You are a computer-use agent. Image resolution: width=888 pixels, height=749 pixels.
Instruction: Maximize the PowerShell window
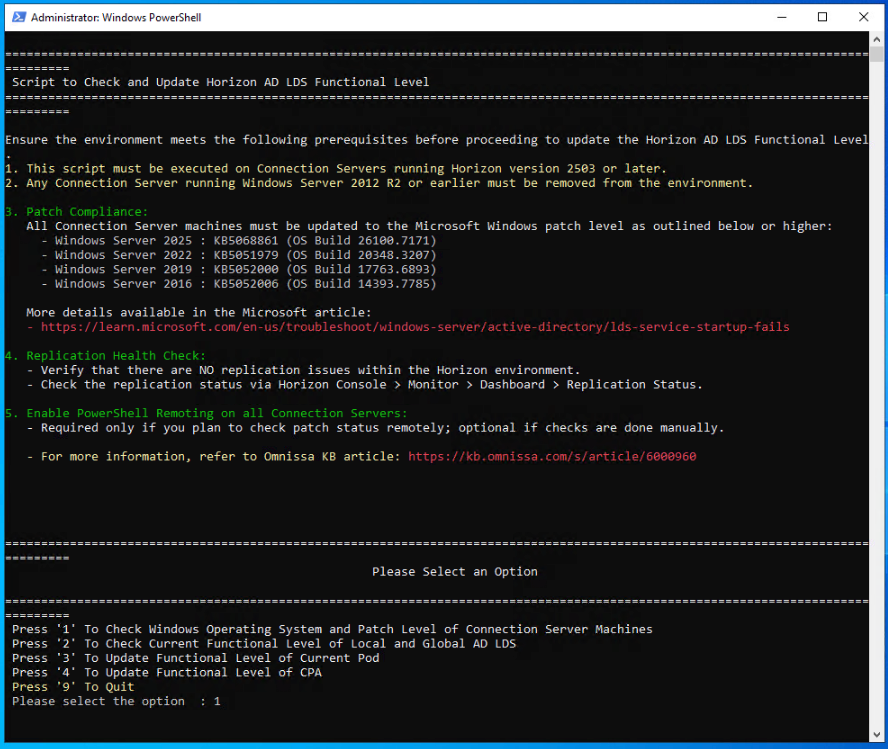coord(822,17)
